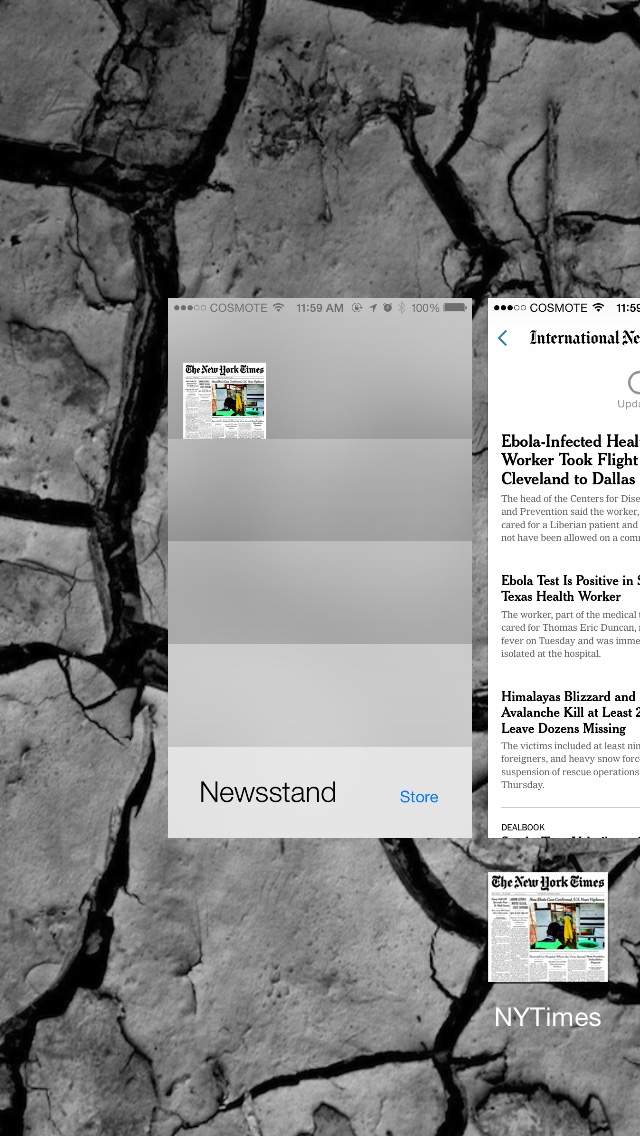This screenshot has height=1136, width=640.
Task: Tap the NYTimes label under the app icon
Action: (x=548, y=1017)
